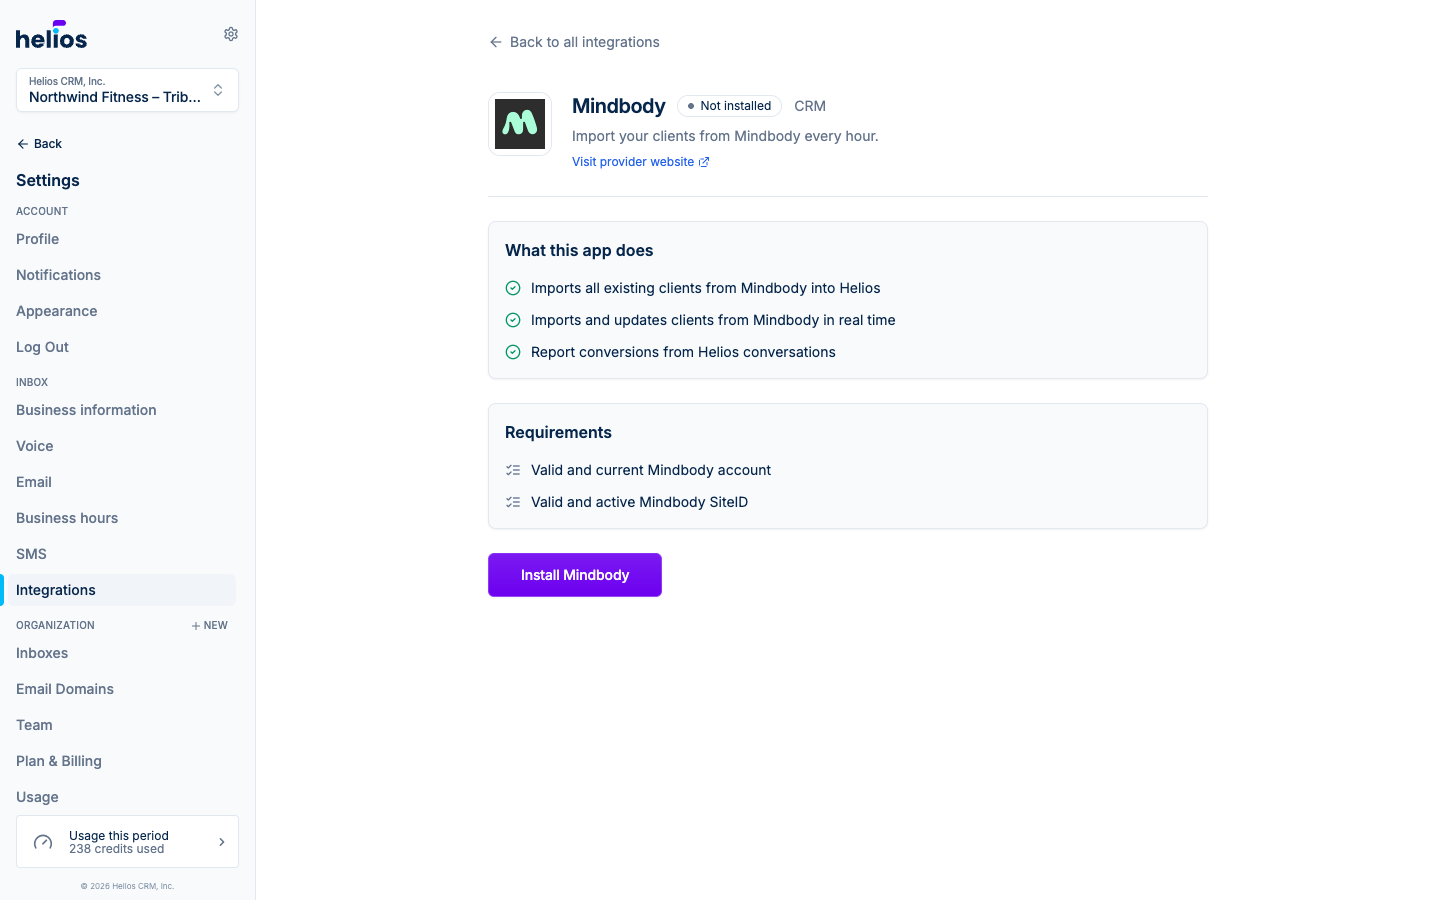
Task: Open Usage settings
Action: point(37,797)
